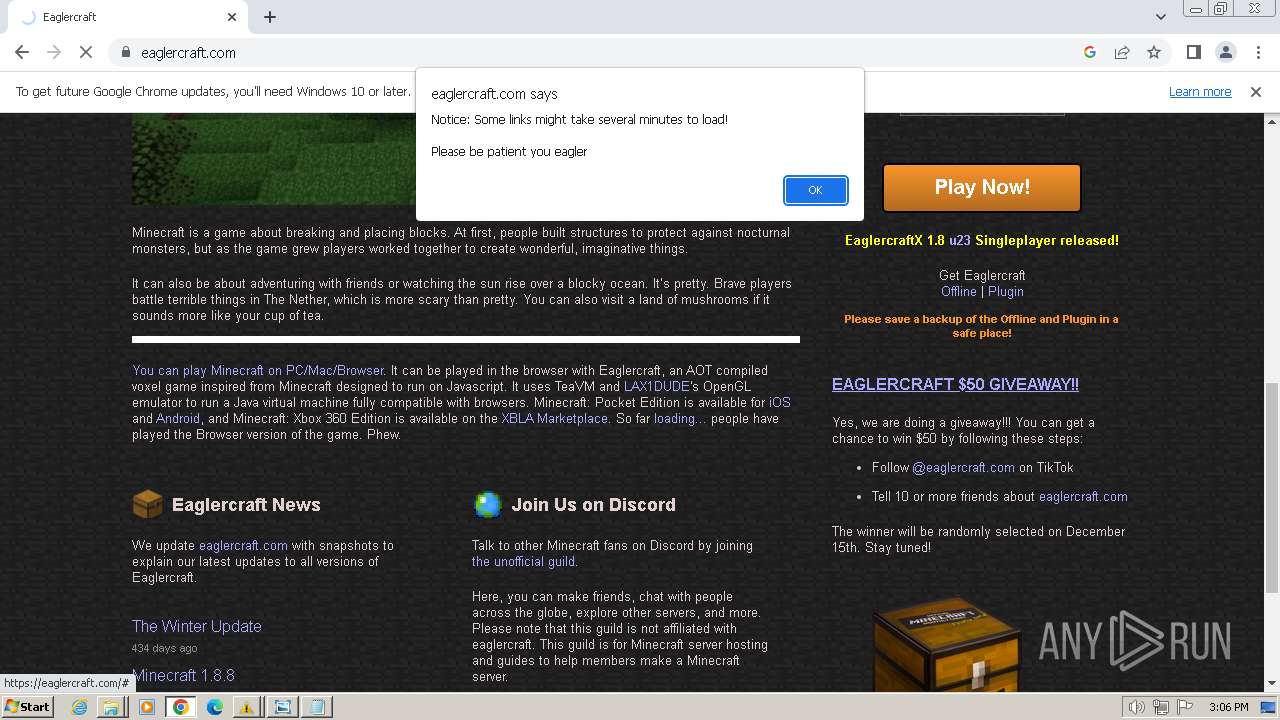Click the chest icon beside Eaglercraft News

pos(147,504)
